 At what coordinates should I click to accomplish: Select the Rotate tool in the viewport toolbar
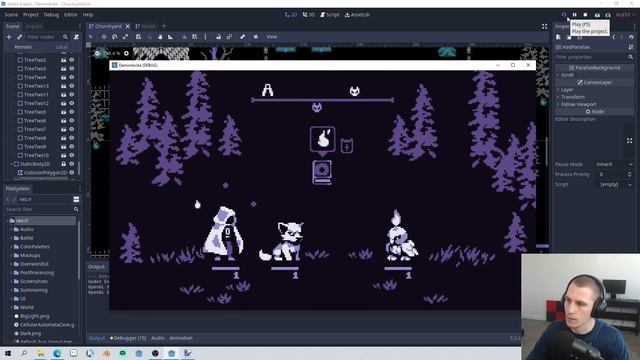(x=114, y=37)
